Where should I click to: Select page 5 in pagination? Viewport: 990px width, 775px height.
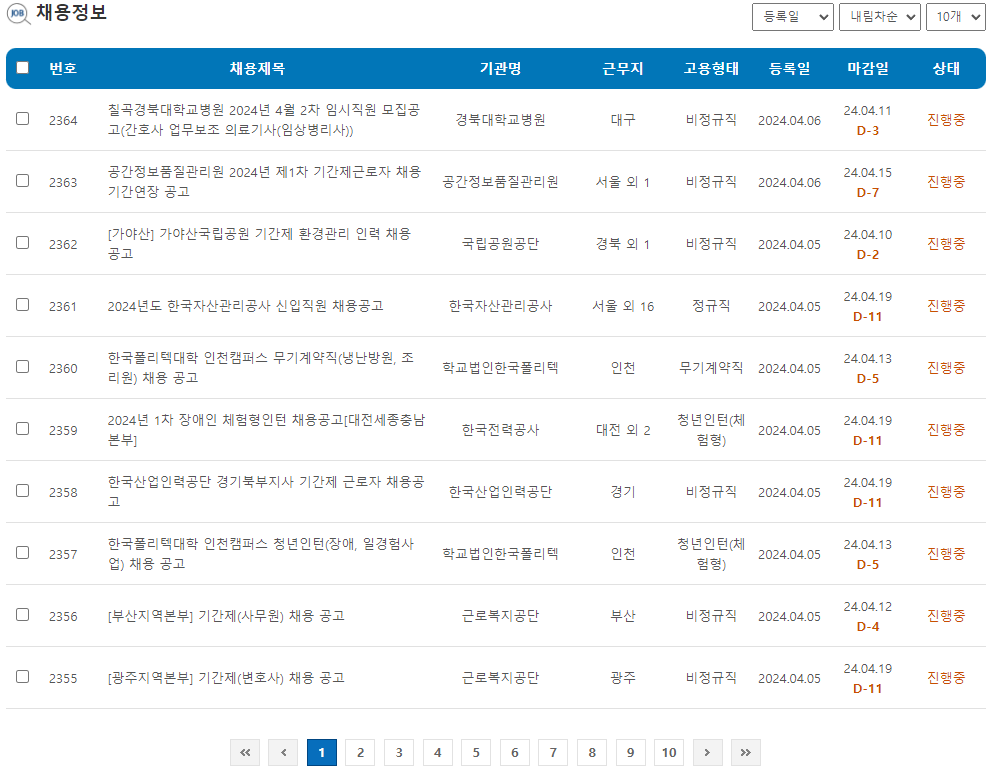tap(475, 752)
